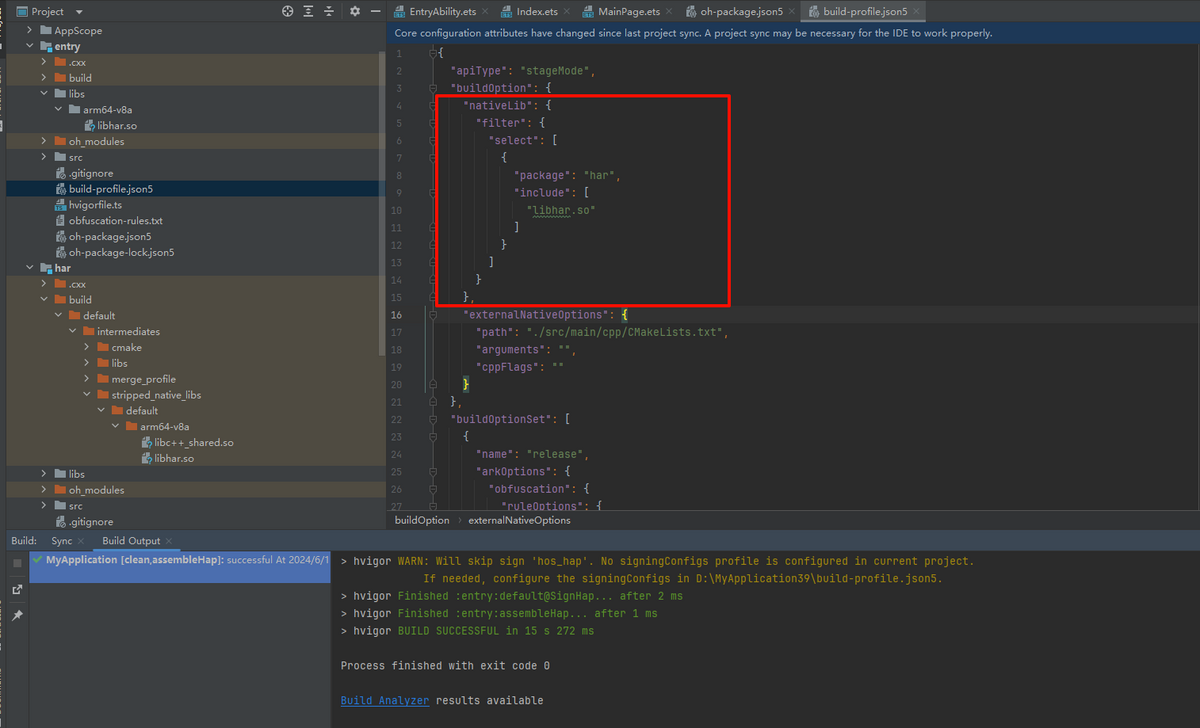The image size is (1200, 728).
Task: Click the locate/select opened file target icon
Action: click(288, 11)
